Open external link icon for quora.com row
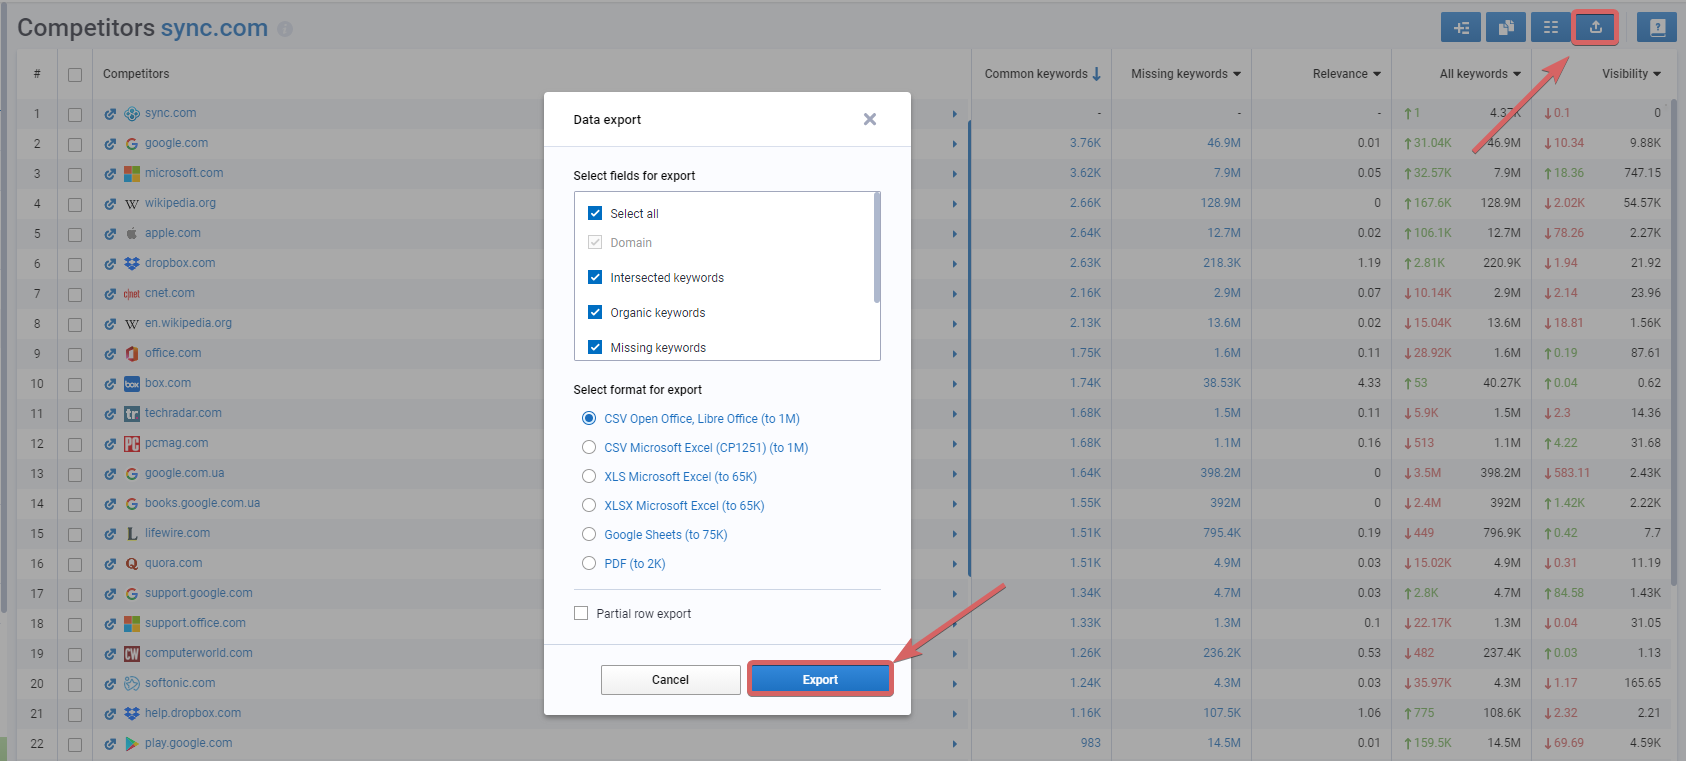This screenshot has width=1686, height=761. [x=110, y=564]
